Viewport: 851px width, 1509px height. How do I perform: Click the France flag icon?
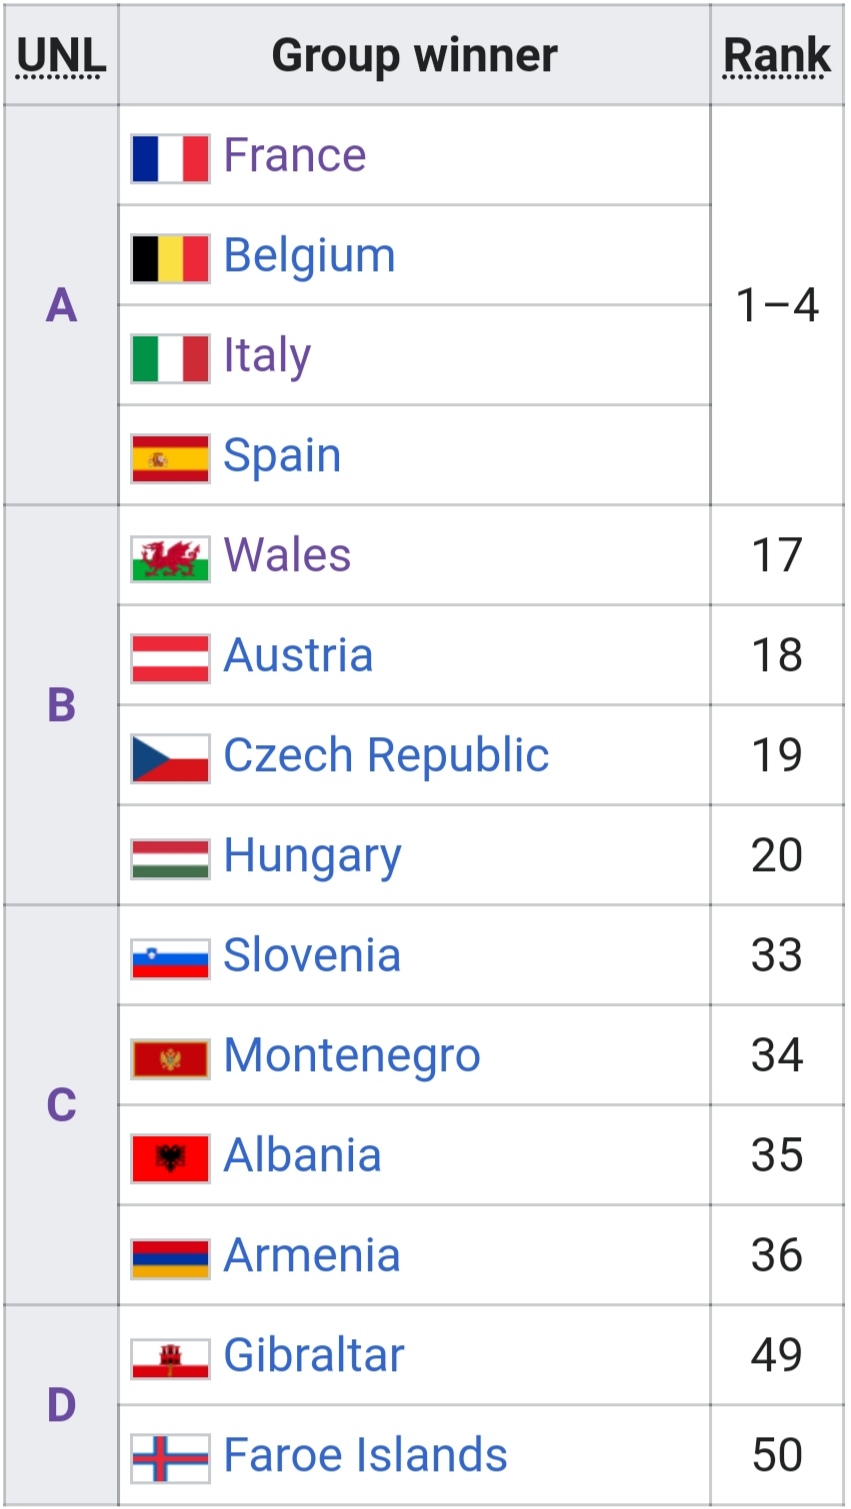click(170, 158)
